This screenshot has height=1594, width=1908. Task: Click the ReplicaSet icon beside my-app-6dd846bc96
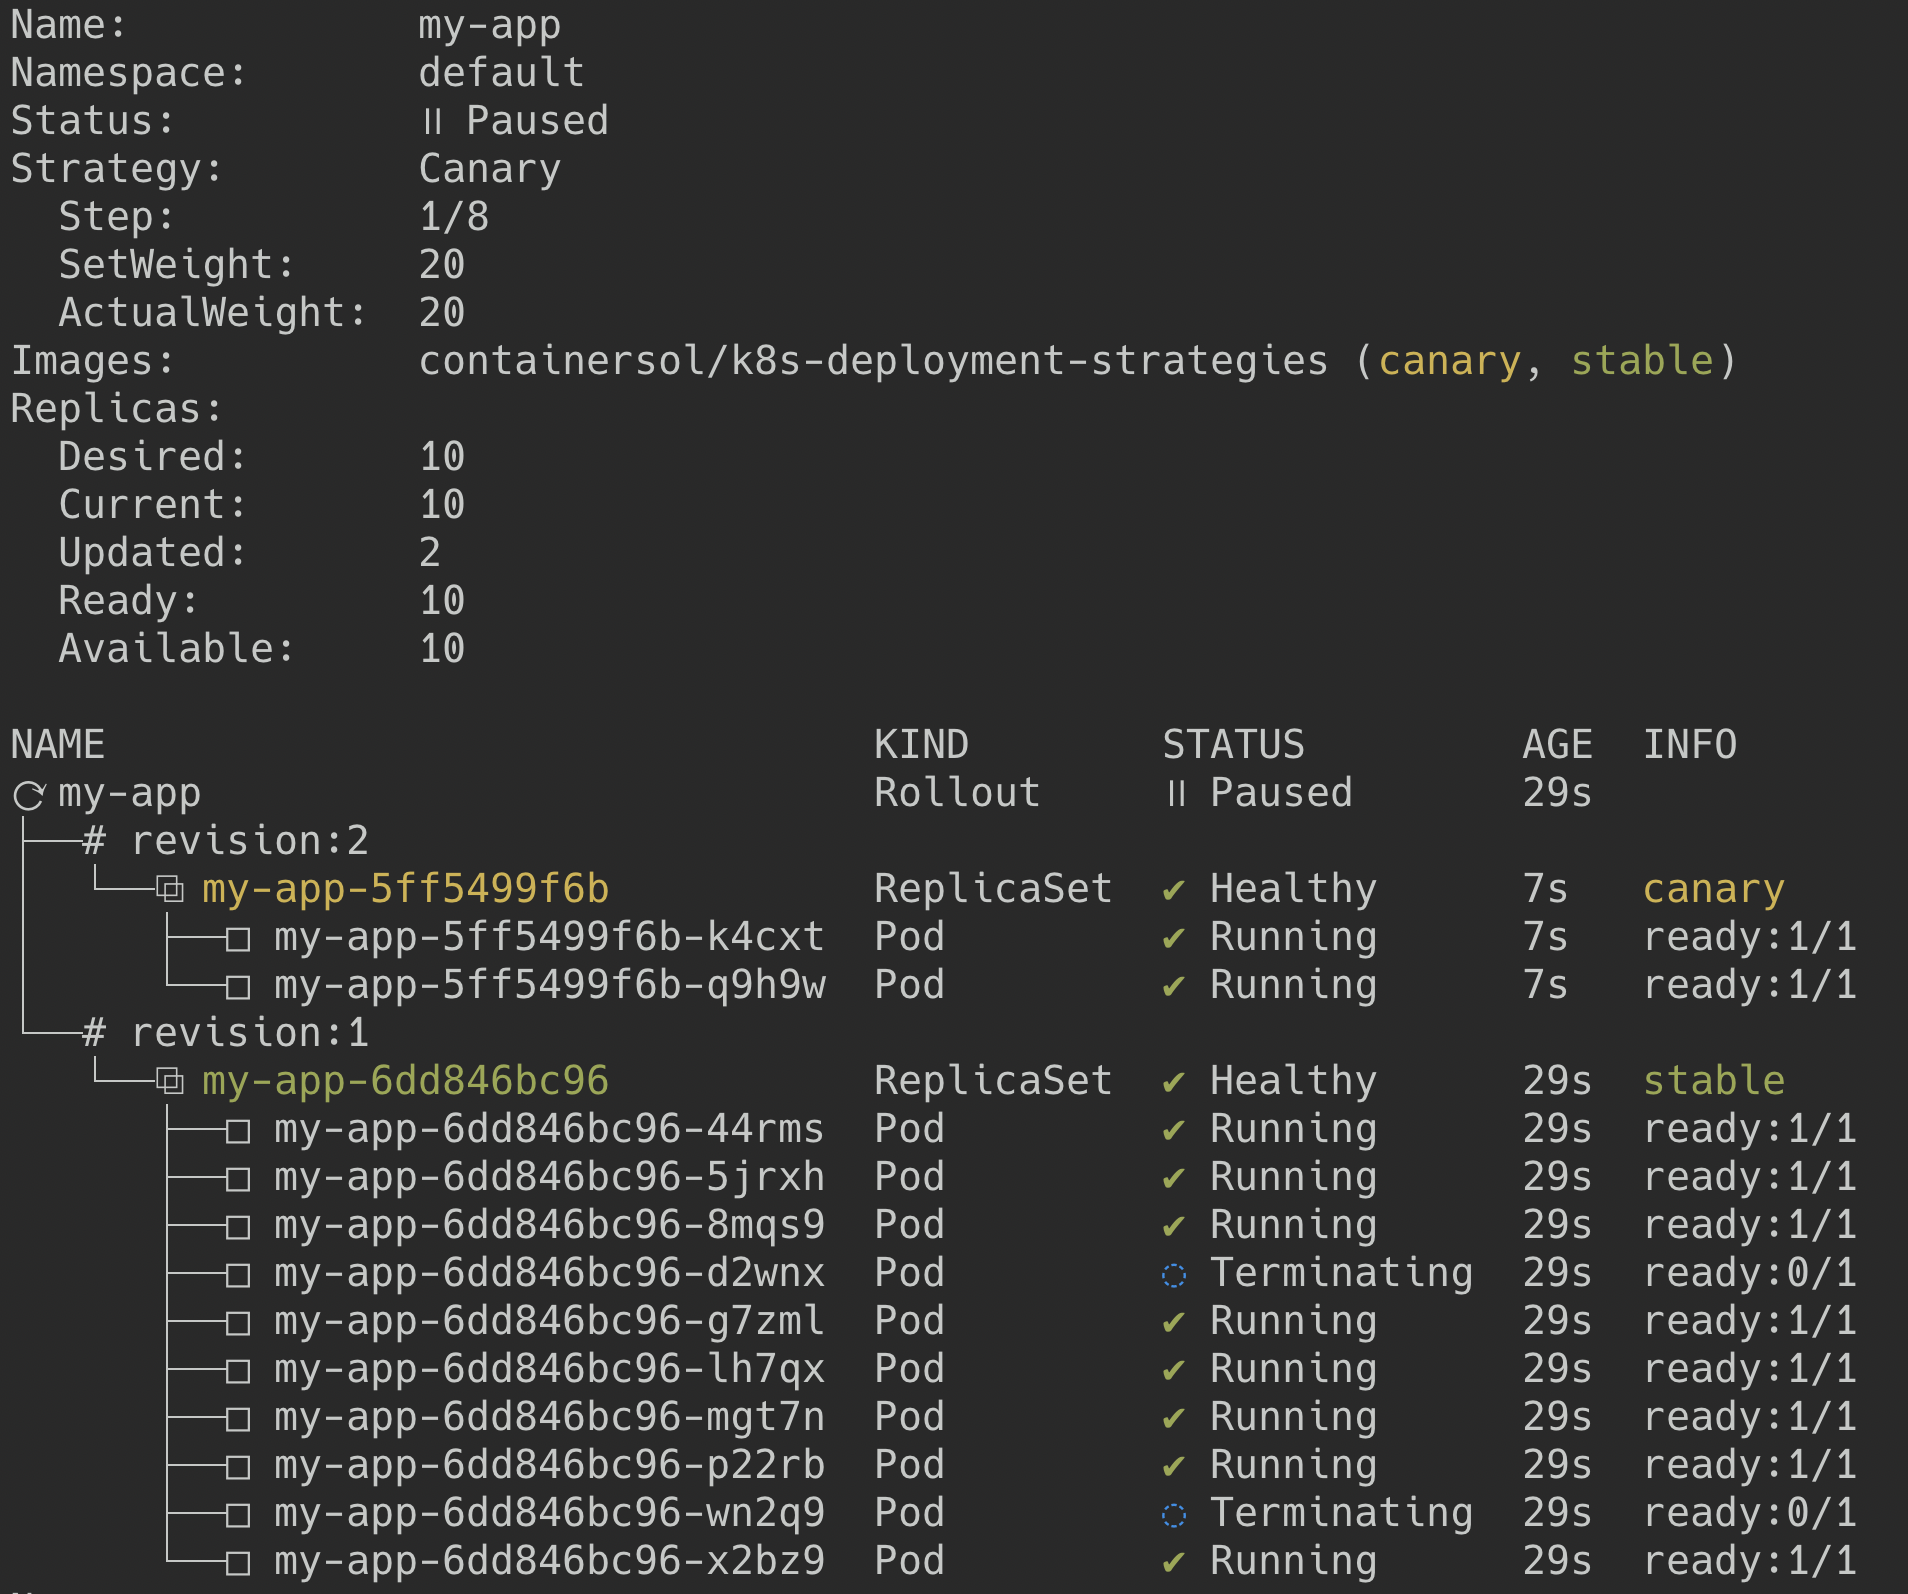point(170,1081)
